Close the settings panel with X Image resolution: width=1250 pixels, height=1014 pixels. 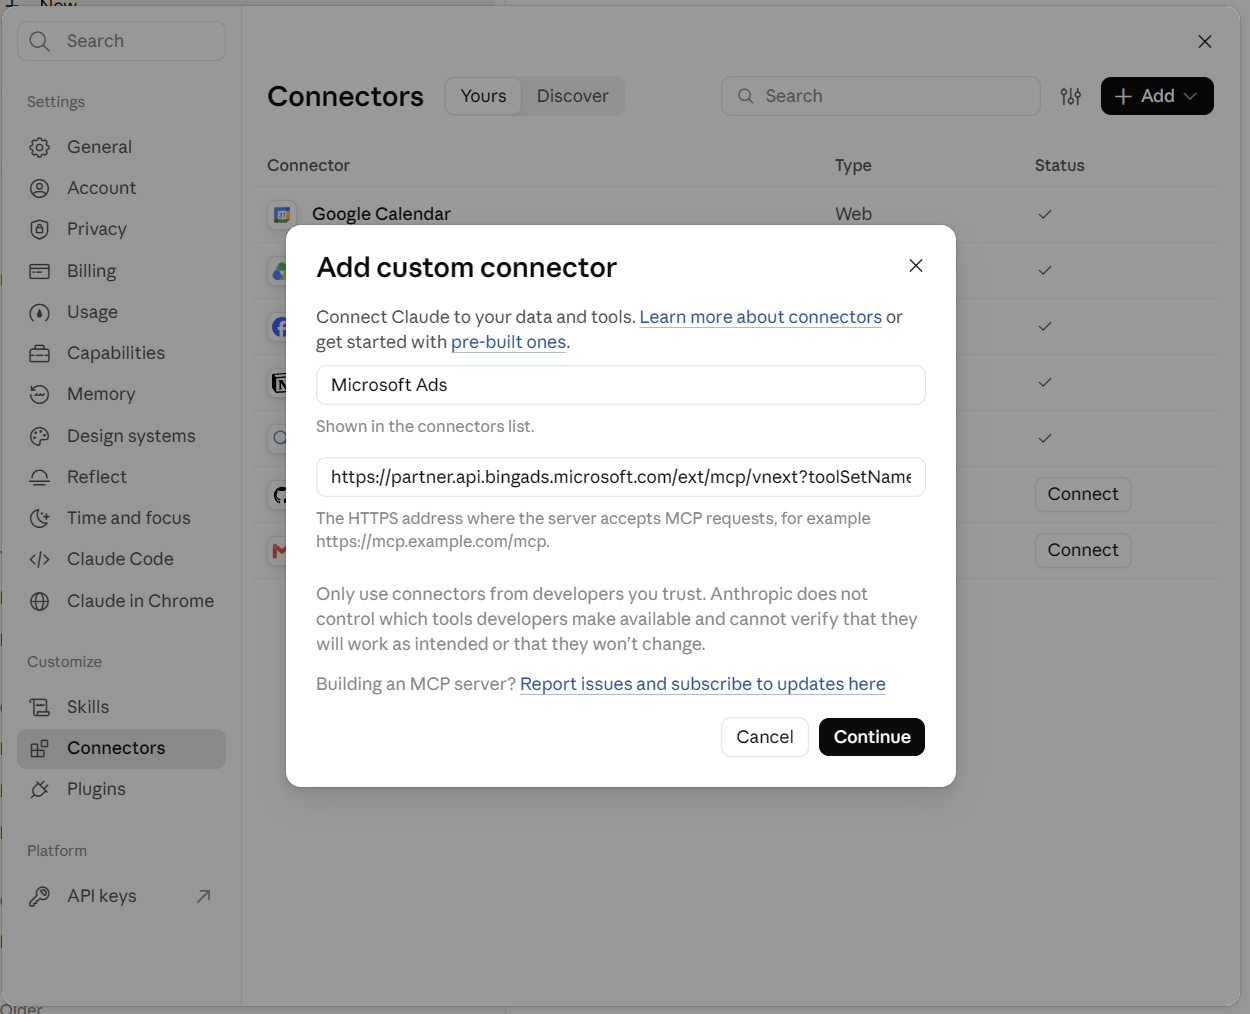1205,41
